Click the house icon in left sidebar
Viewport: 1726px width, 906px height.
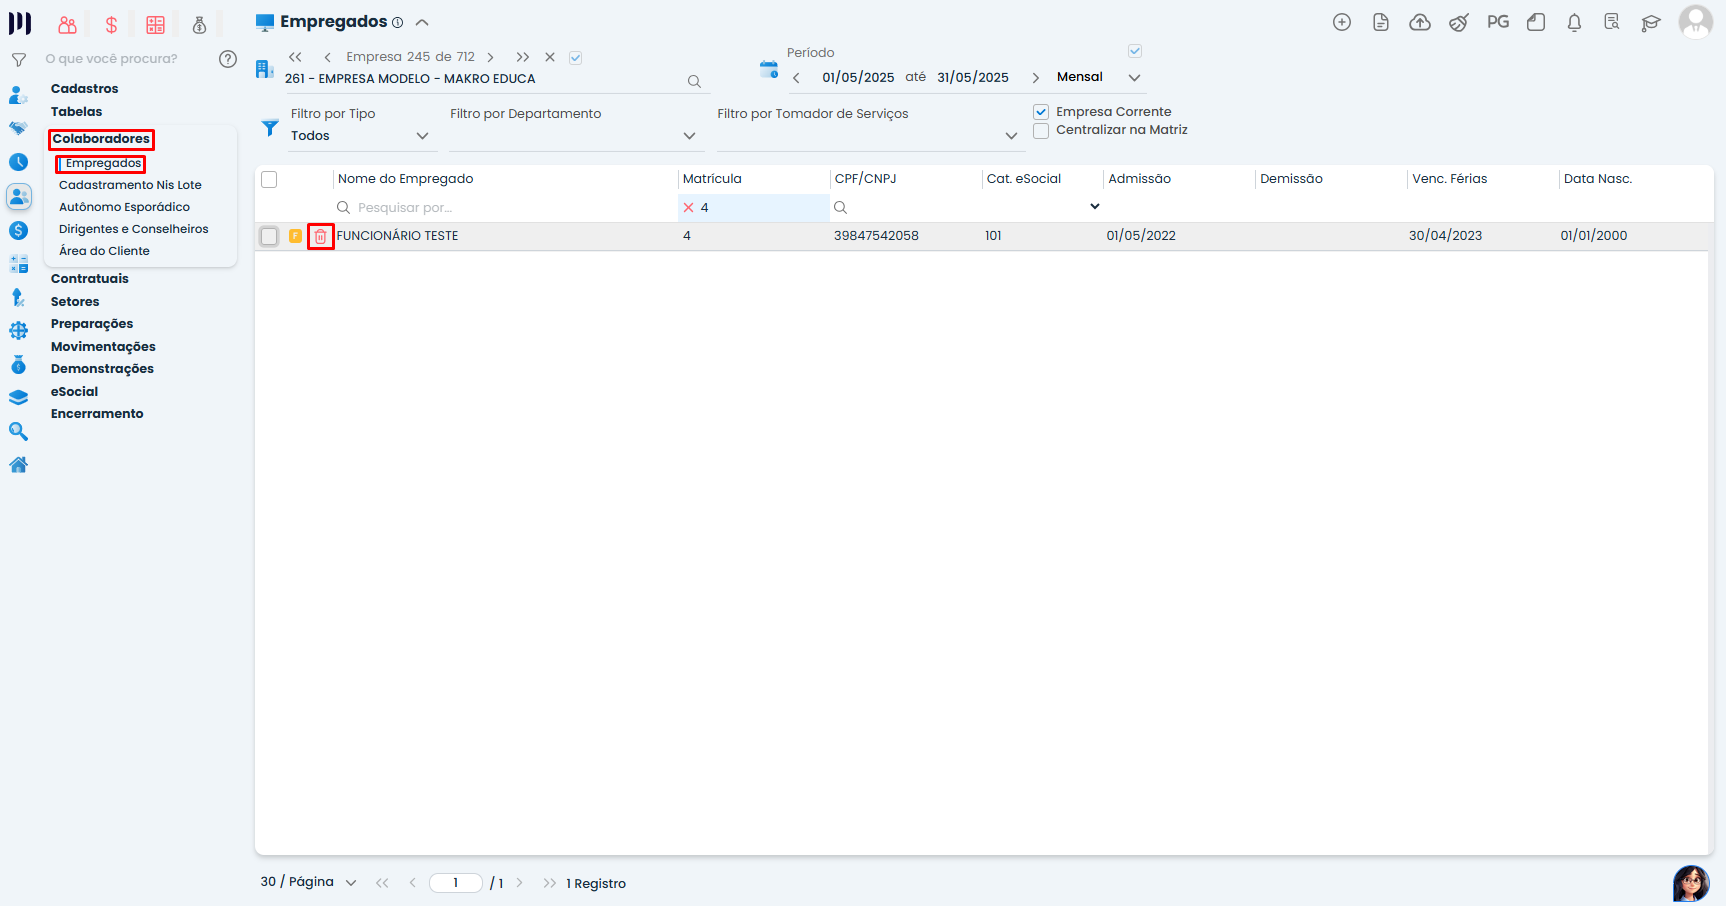(x=18, y=465)
